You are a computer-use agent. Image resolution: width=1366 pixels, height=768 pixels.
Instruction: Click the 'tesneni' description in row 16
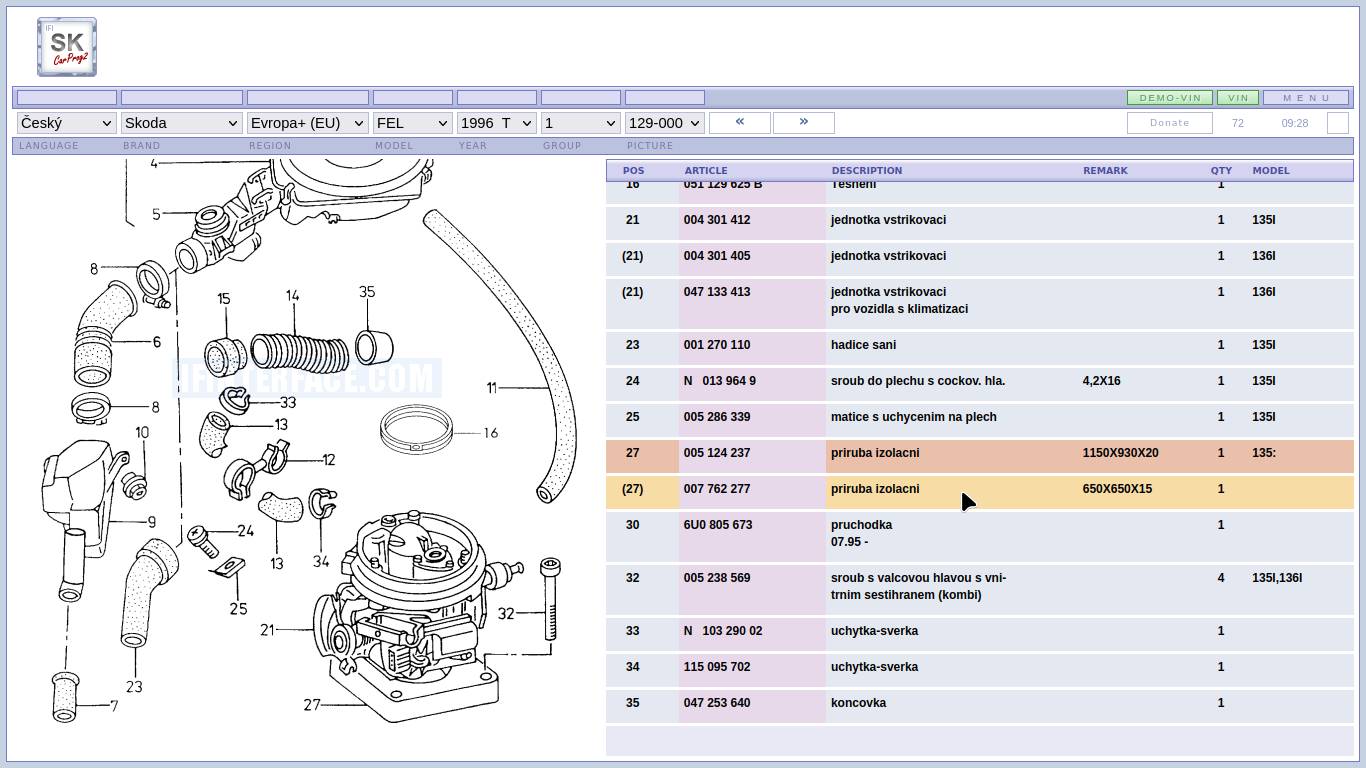click(x=854, y=184)
